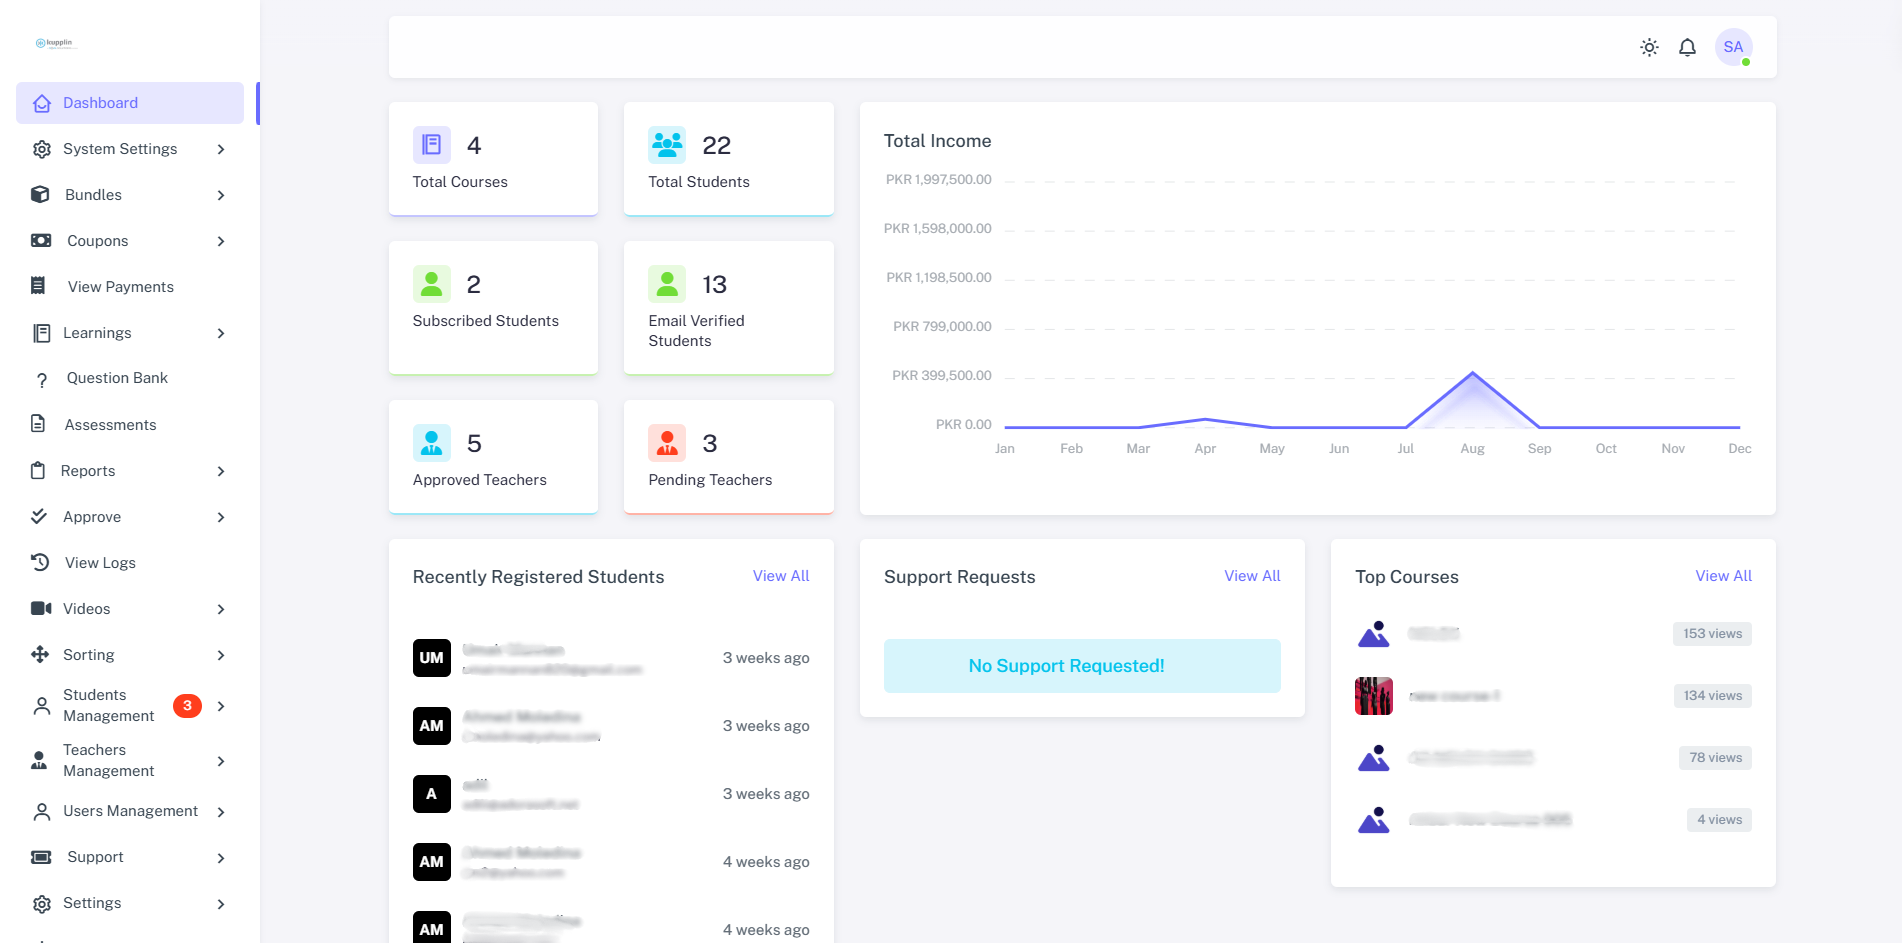Click the Pending Teachers red icon
This screenshot has width=1902, height=943.
point(667,443)
